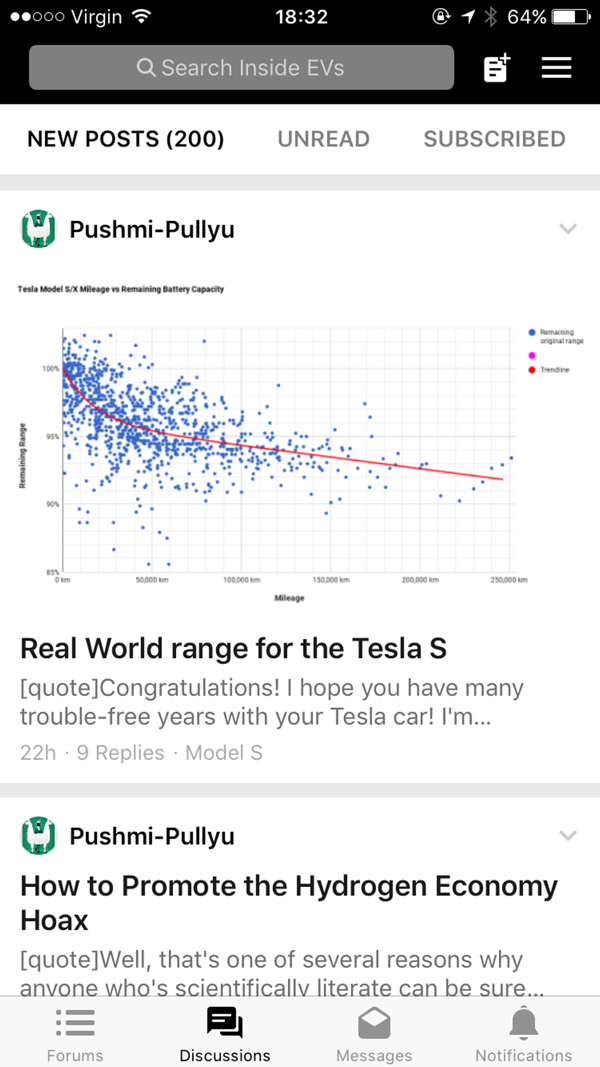Image resolution: width=600 pixels, height=1067 pixels.
Task: Open the Discussions chat icon
Action: point(224,1023)
